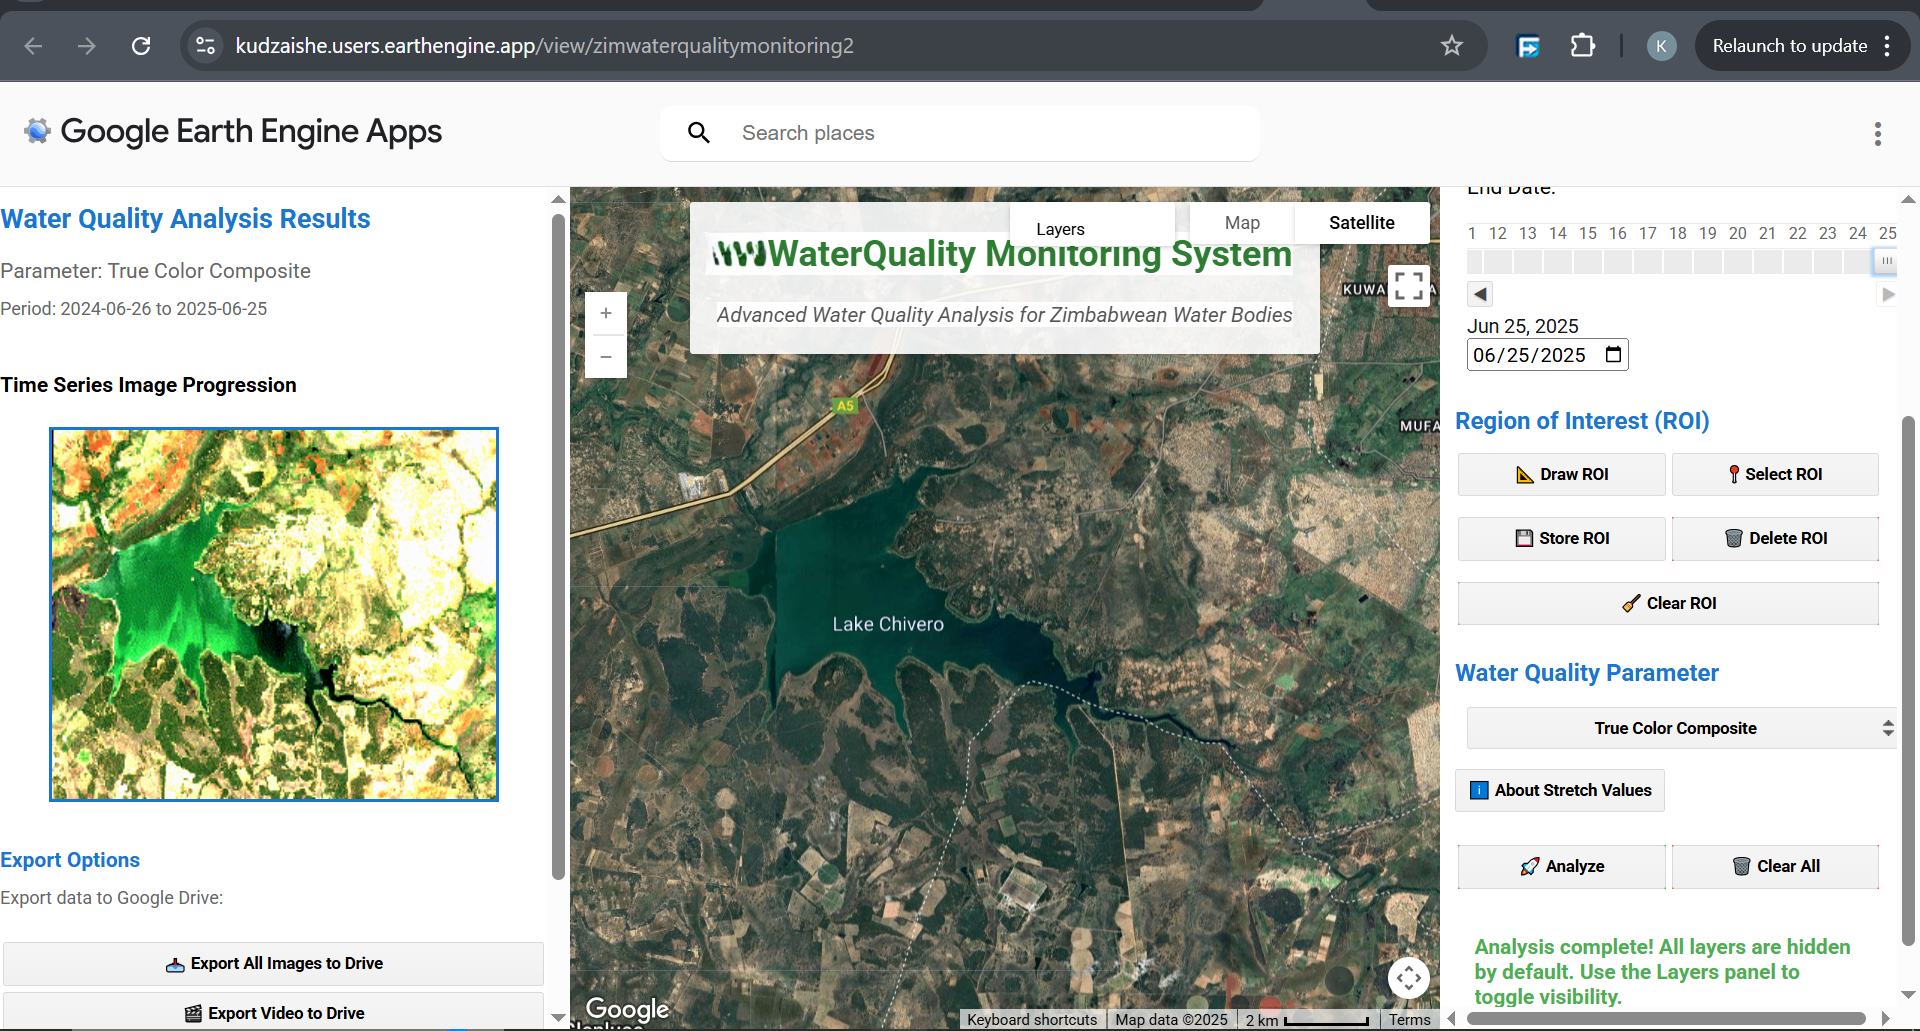Click the search magnifier icon
Screen dimensions: 1920x1031
(699, 133)
